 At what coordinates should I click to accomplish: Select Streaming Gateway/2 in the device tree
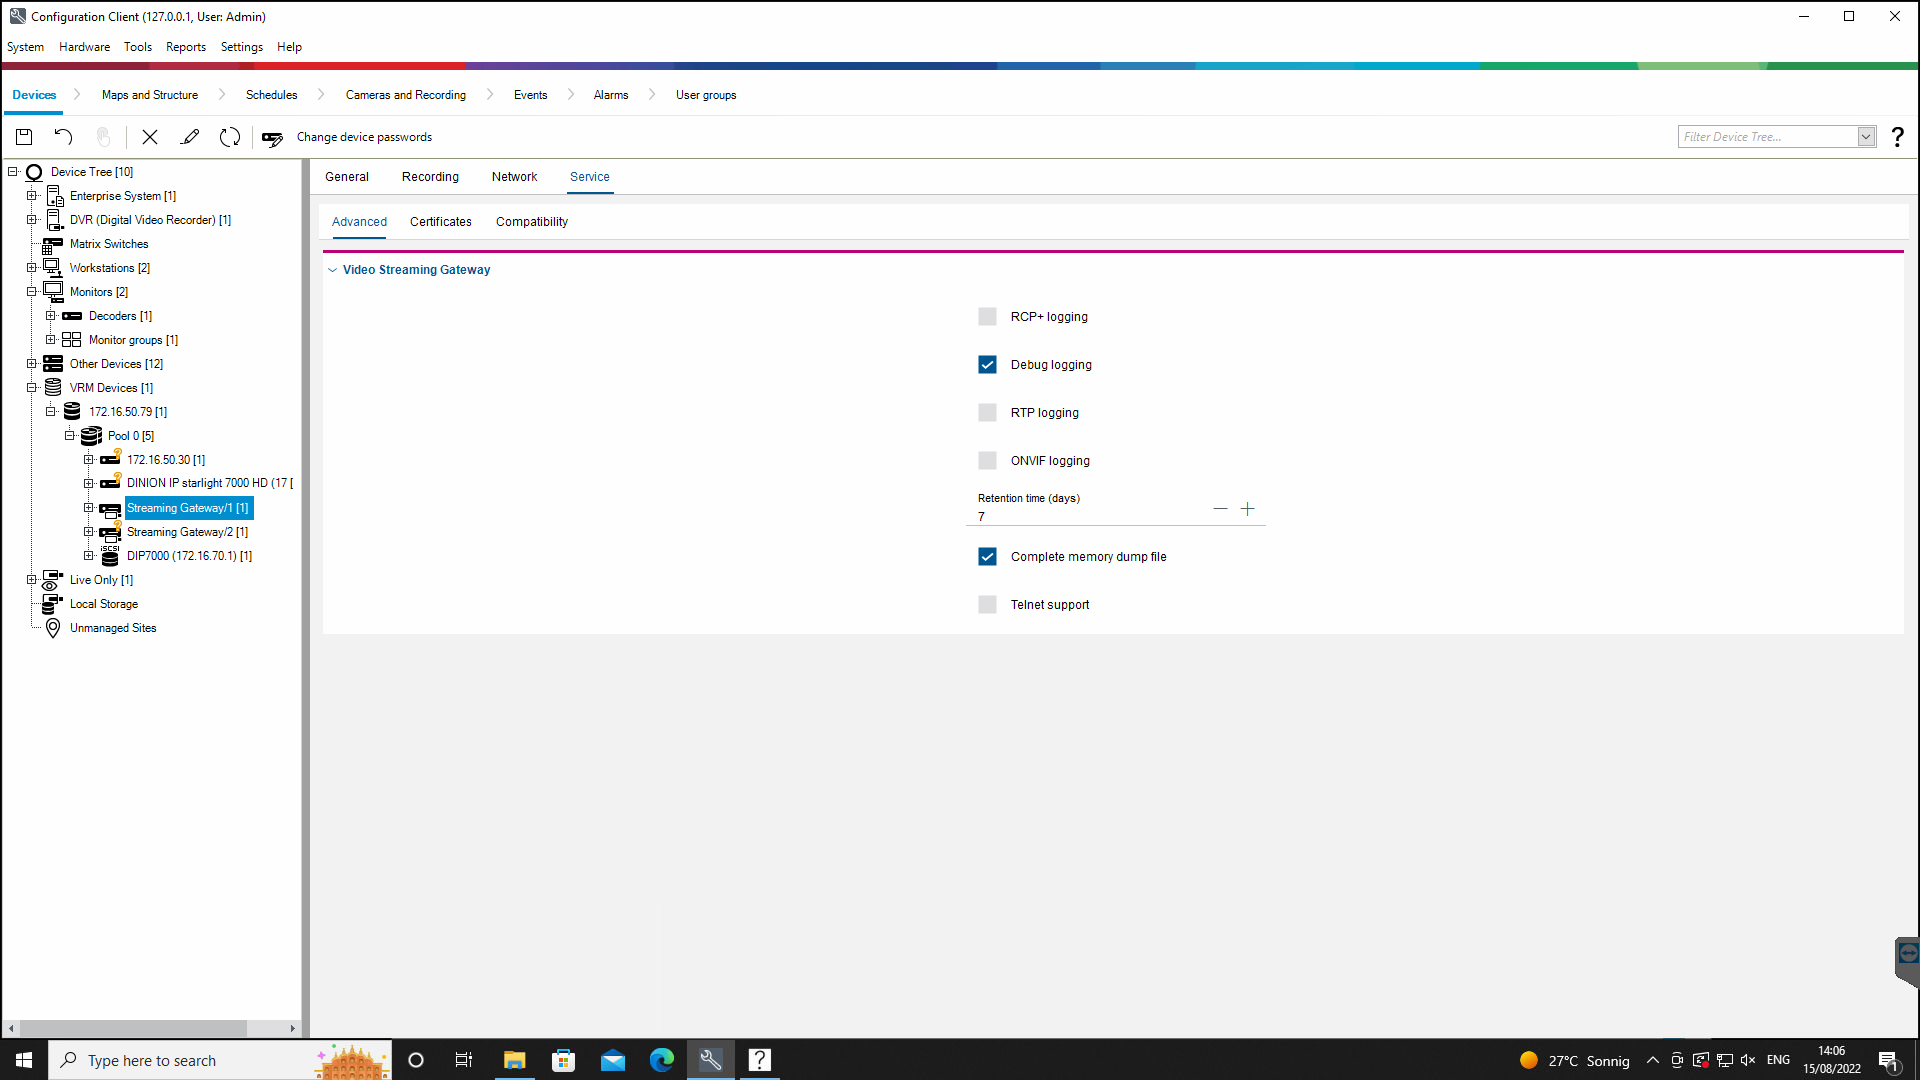pos(187,532)
